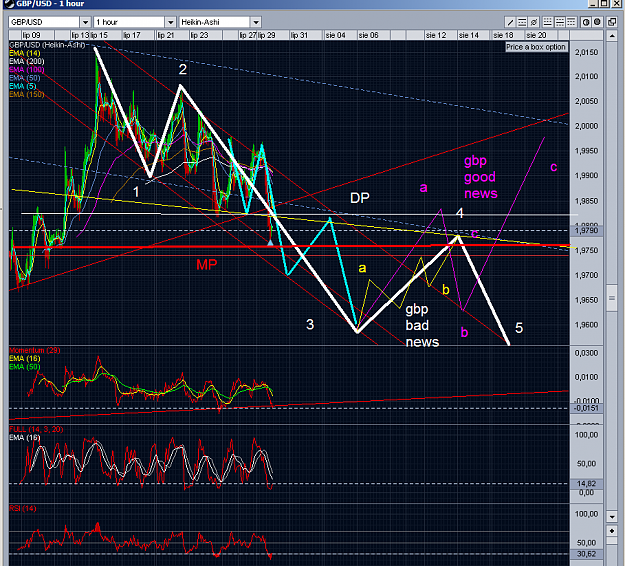Click the sie 06 date label
The image size is (625, 566).
368,35
